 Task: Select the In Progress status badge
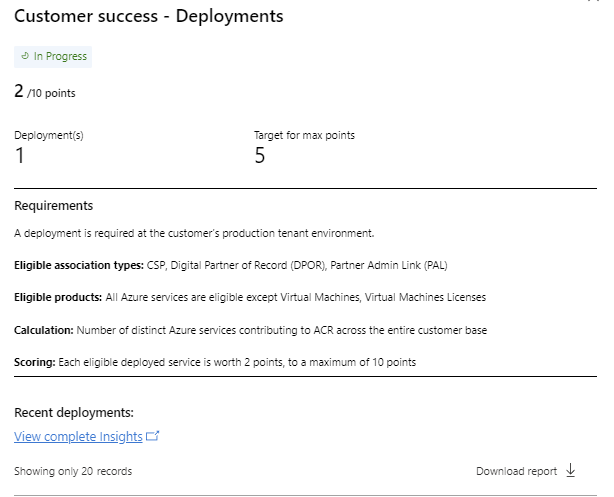(x=53, y=57)
